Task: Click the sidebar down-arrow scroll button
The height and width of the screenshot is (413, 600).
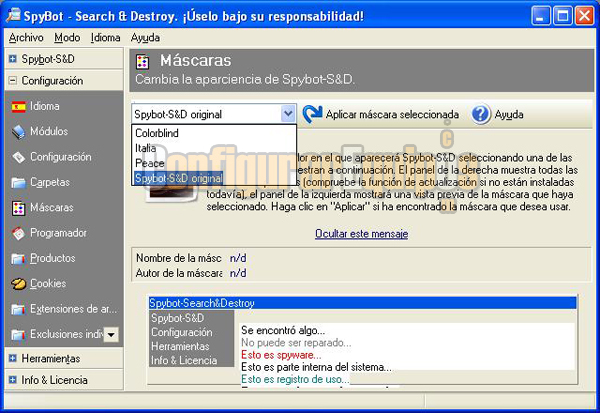Action: tap(111, 335)
